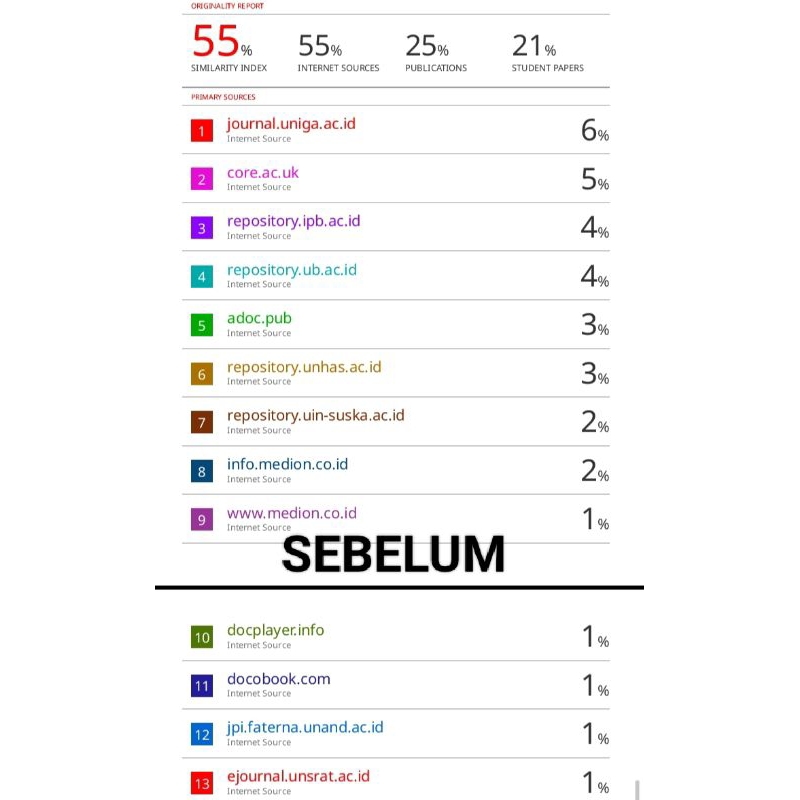Viewport: 800px width, 800px height.
Task: Click the teal number 4 source badge
Action: [202, 277]
